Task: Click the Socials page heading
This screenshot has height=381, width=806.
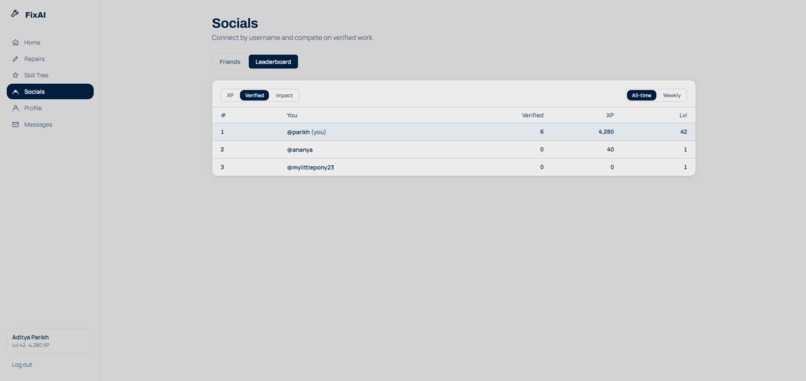Action: 235,23
